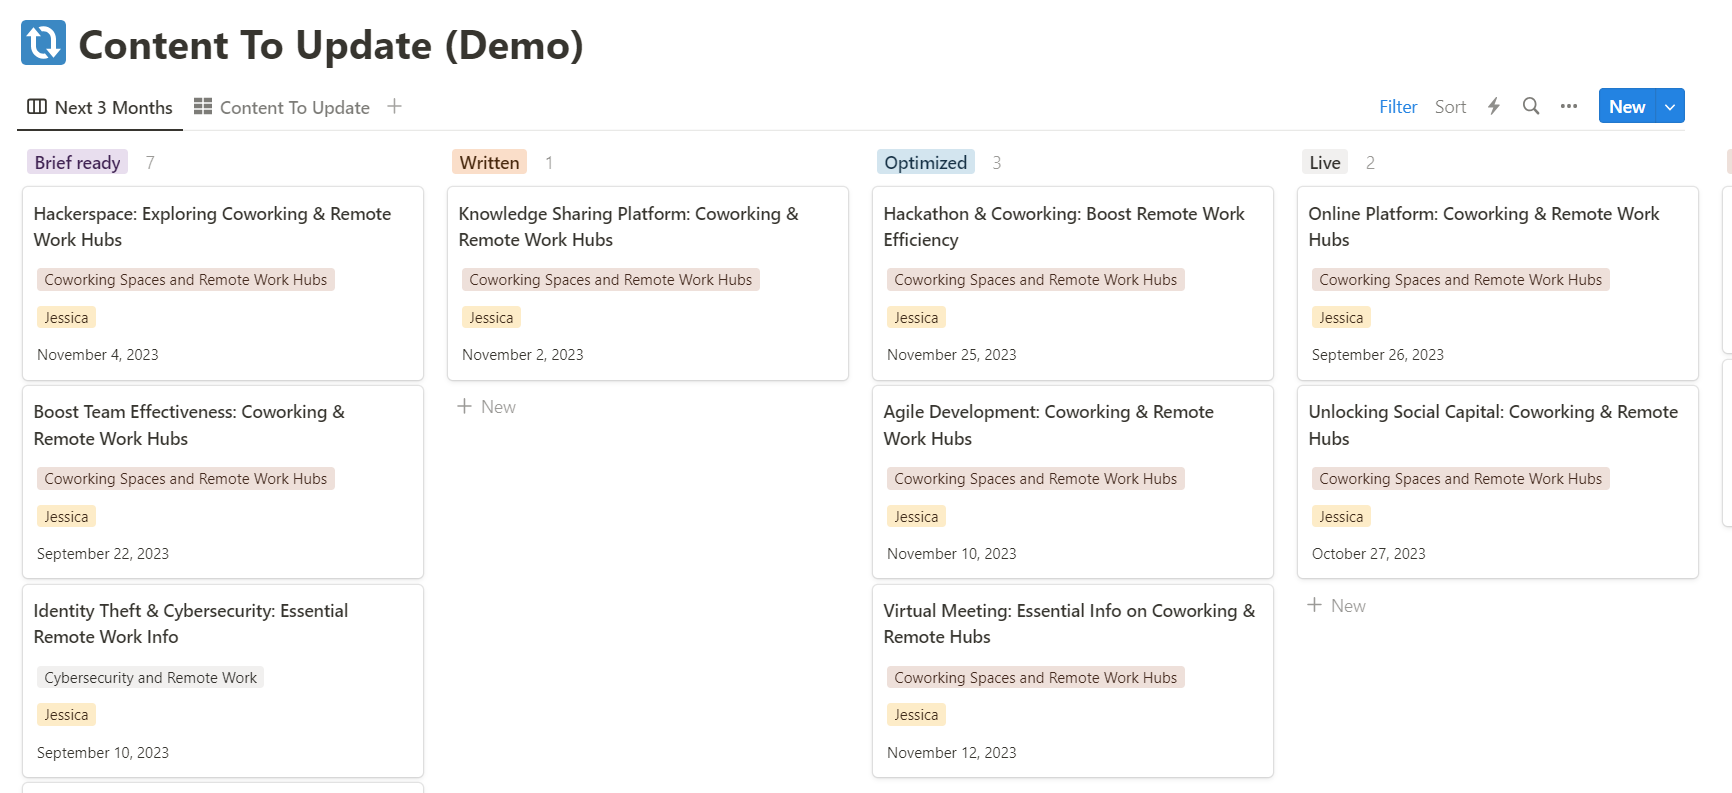Open Unlocking Social Capital card
This screenshot has height=793, width=1732.
pyautogui.click(x=1492, y=425)
